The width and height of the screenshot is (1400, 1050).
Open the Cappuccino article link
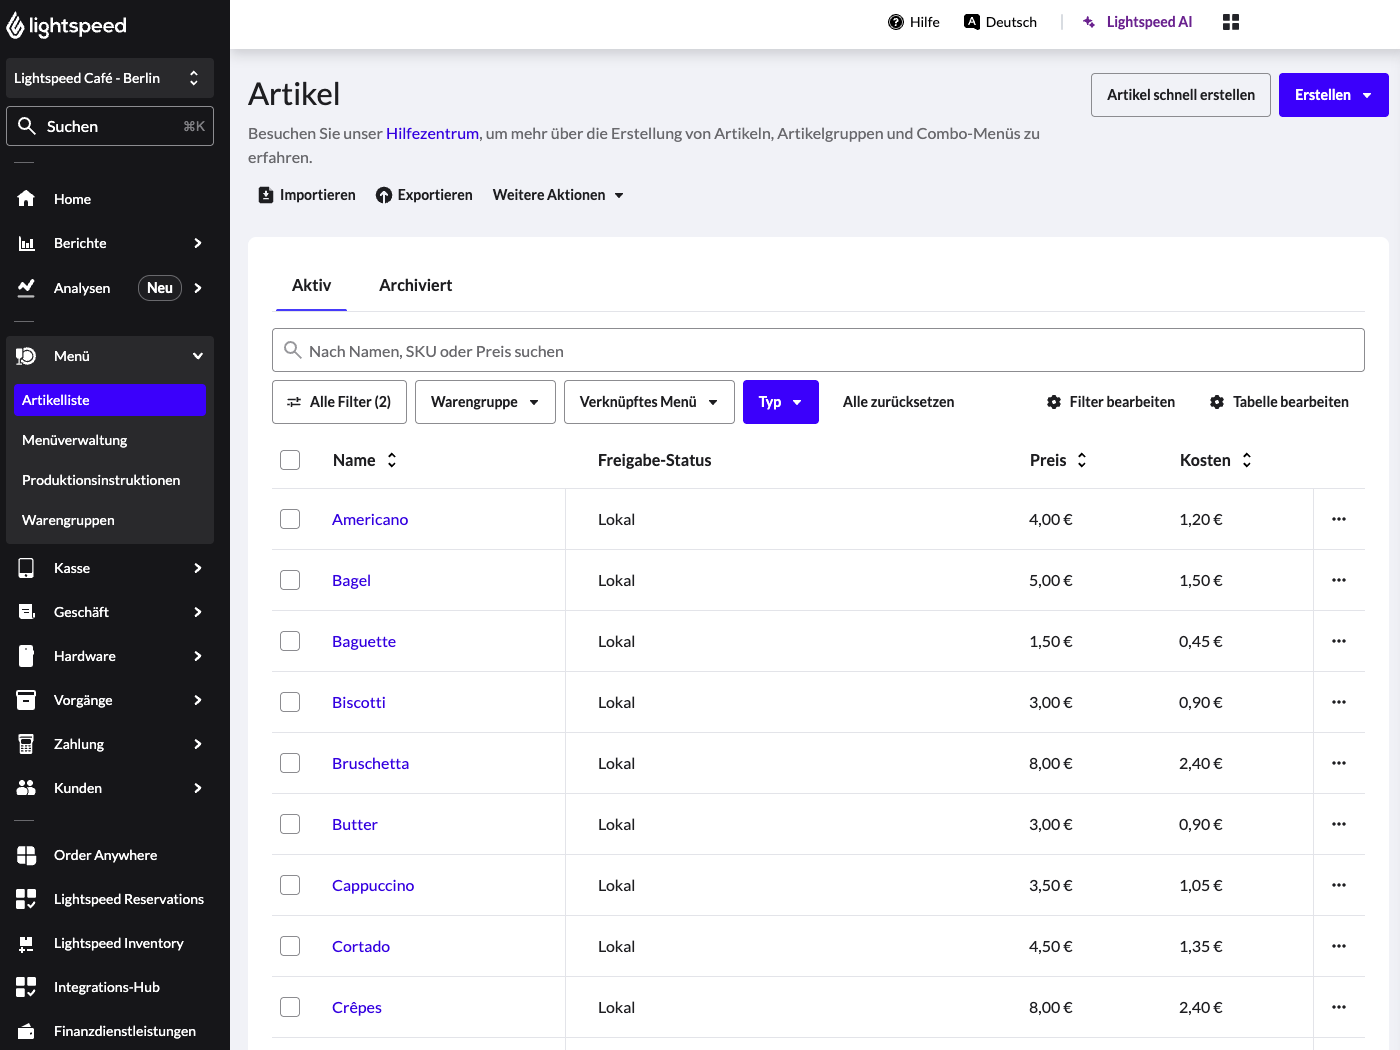[373, 885]
